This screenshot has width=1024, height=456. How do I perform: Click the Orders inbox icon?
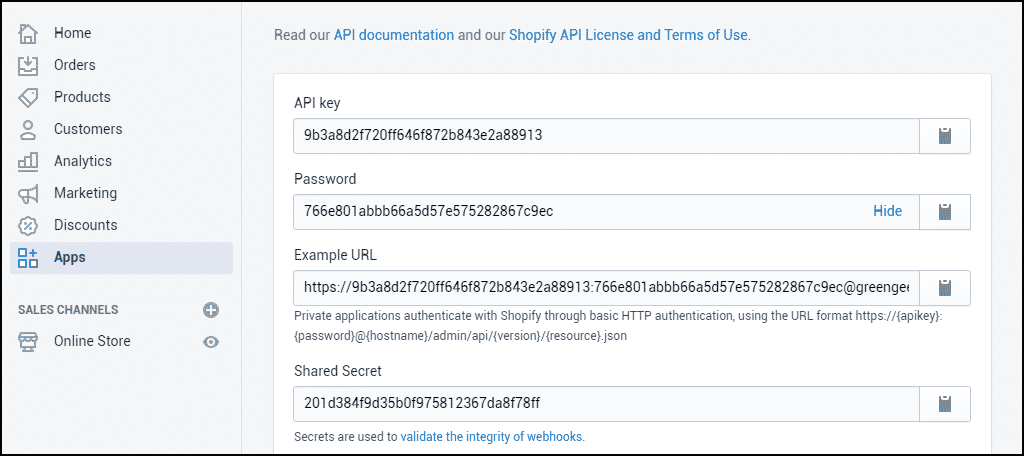[28, 65]
